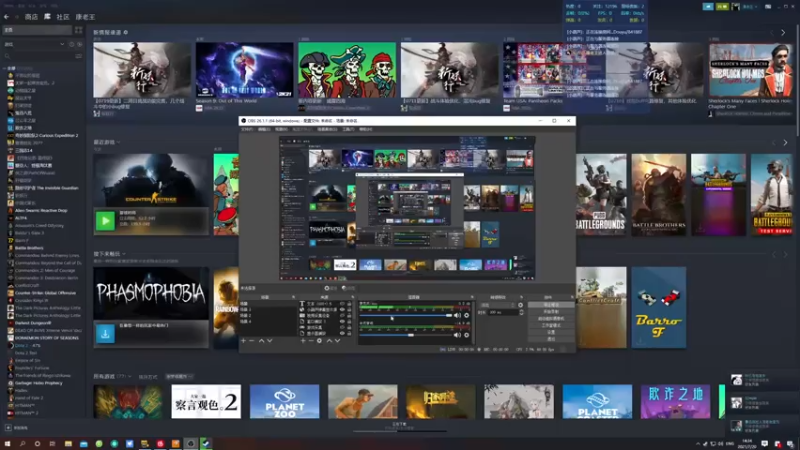Select The Invisible Guardian in the game list

point(46,188)
